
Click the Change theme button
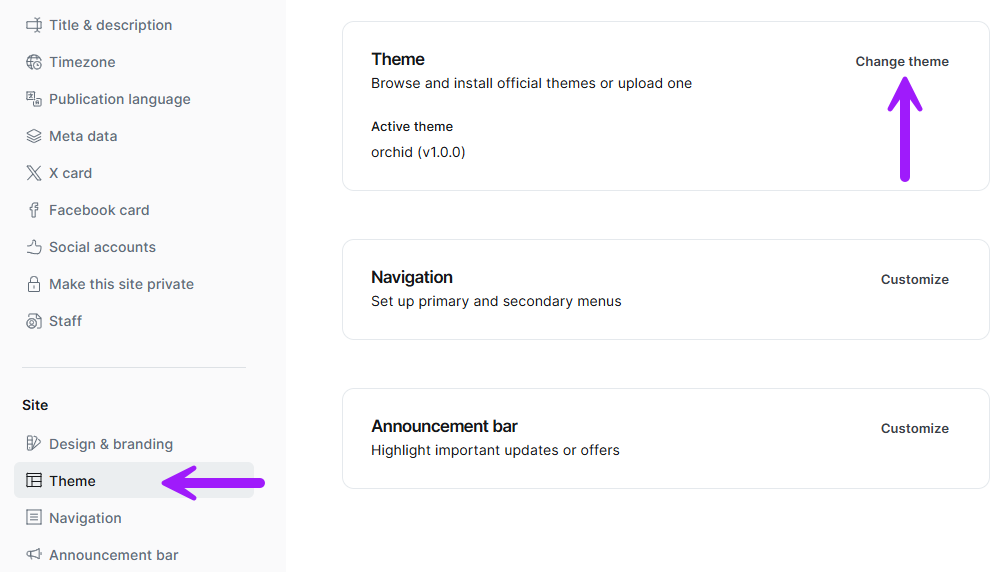(902, 62)
